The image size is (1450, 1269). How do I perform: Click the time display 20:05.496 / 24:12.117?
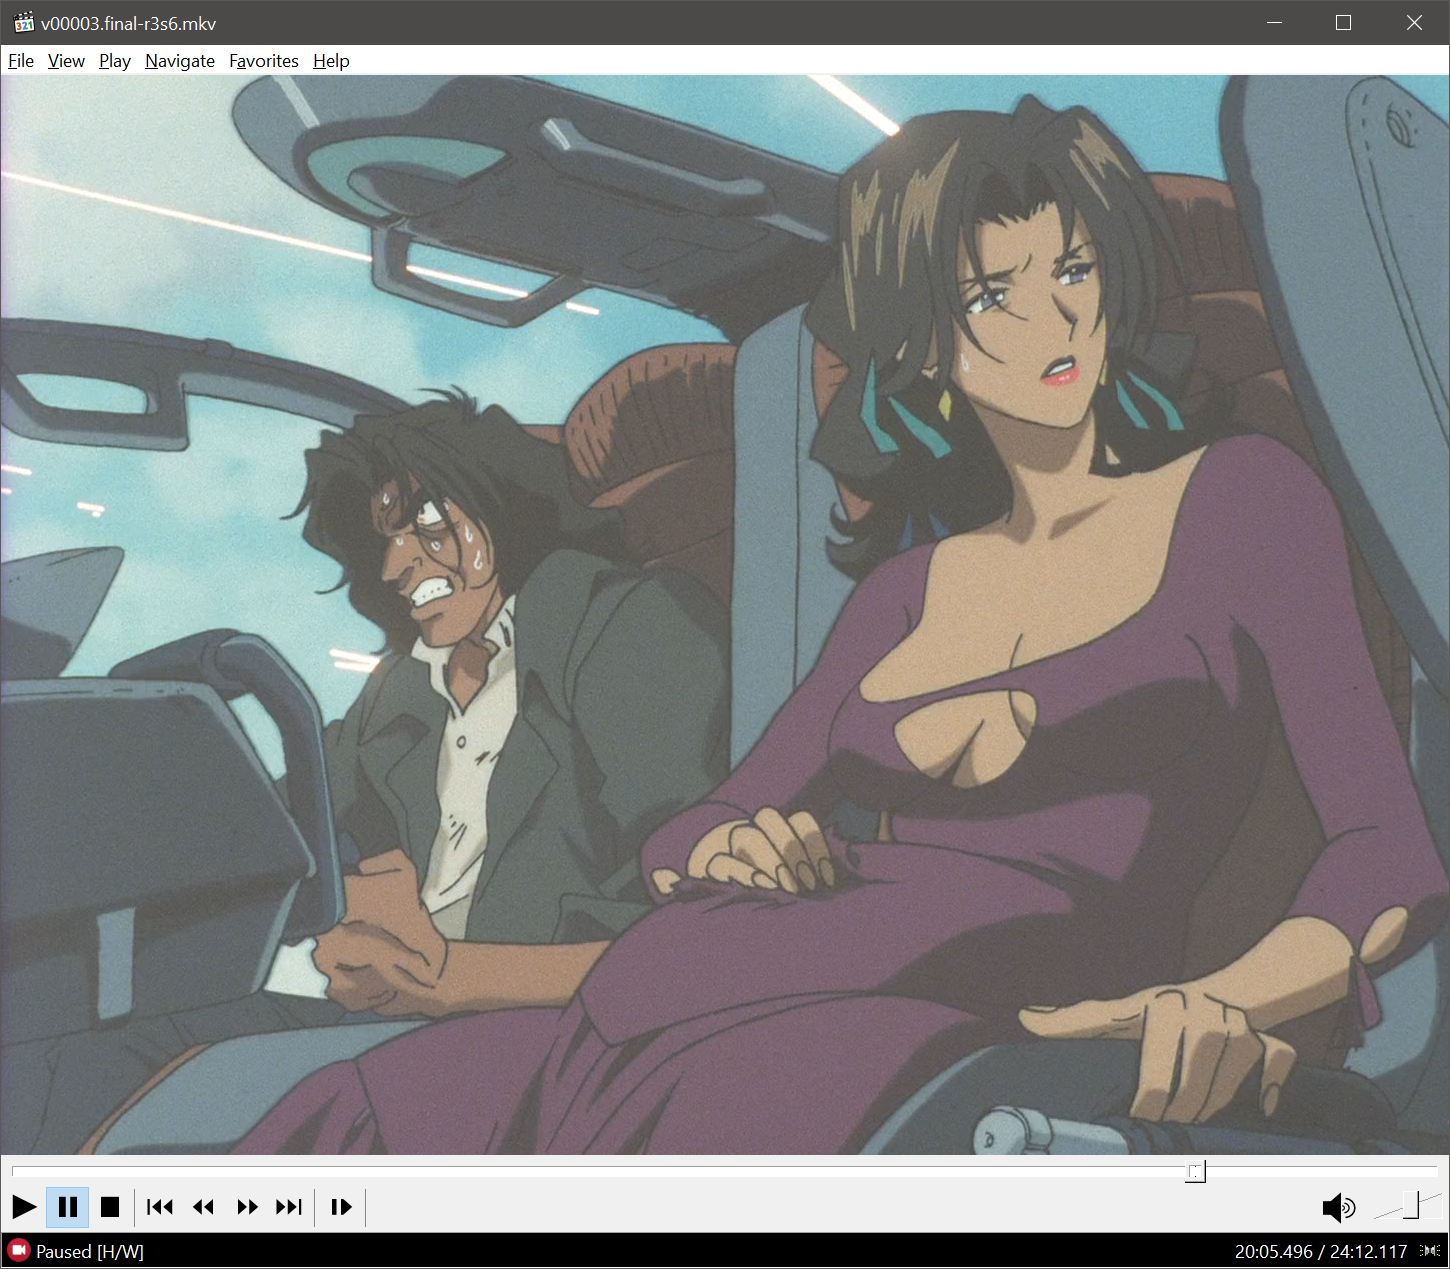pyautogui.click(x=1321, y=1251)
